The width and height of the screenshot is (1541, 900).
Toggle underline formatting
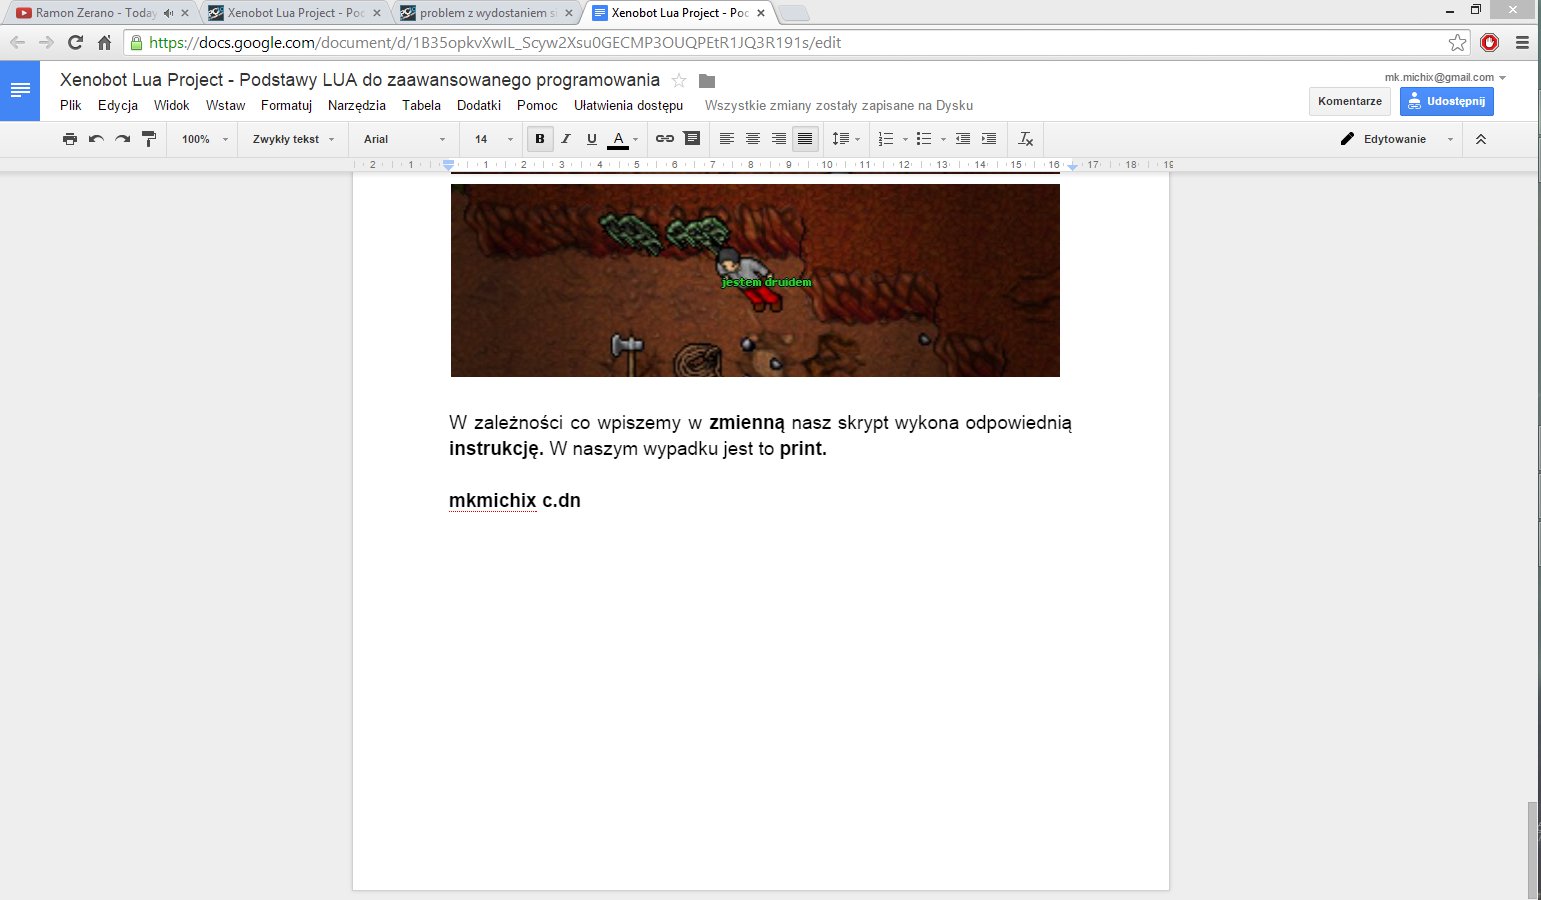(592, 139)
